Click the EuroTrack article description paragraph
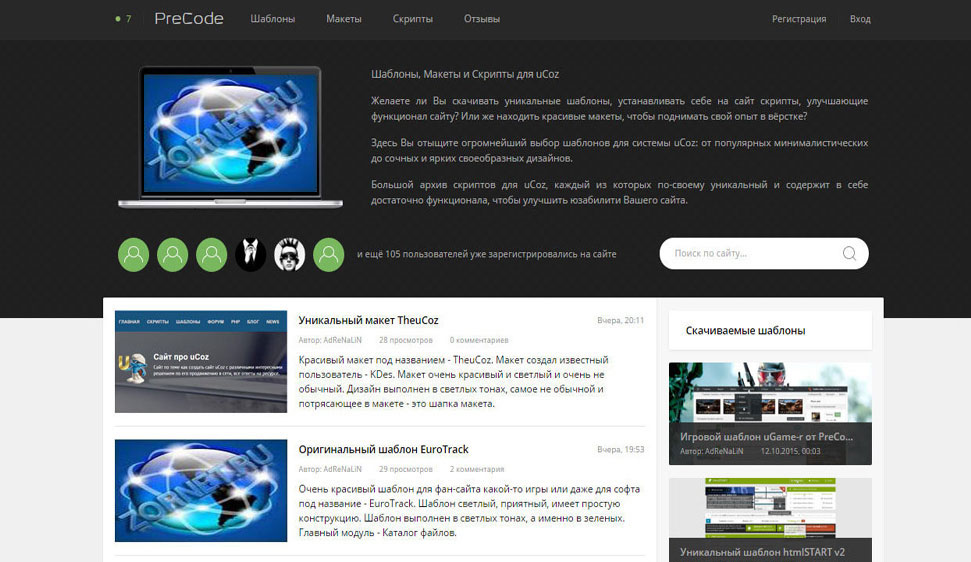The image size is (971, 562). [x=469, y=511]
